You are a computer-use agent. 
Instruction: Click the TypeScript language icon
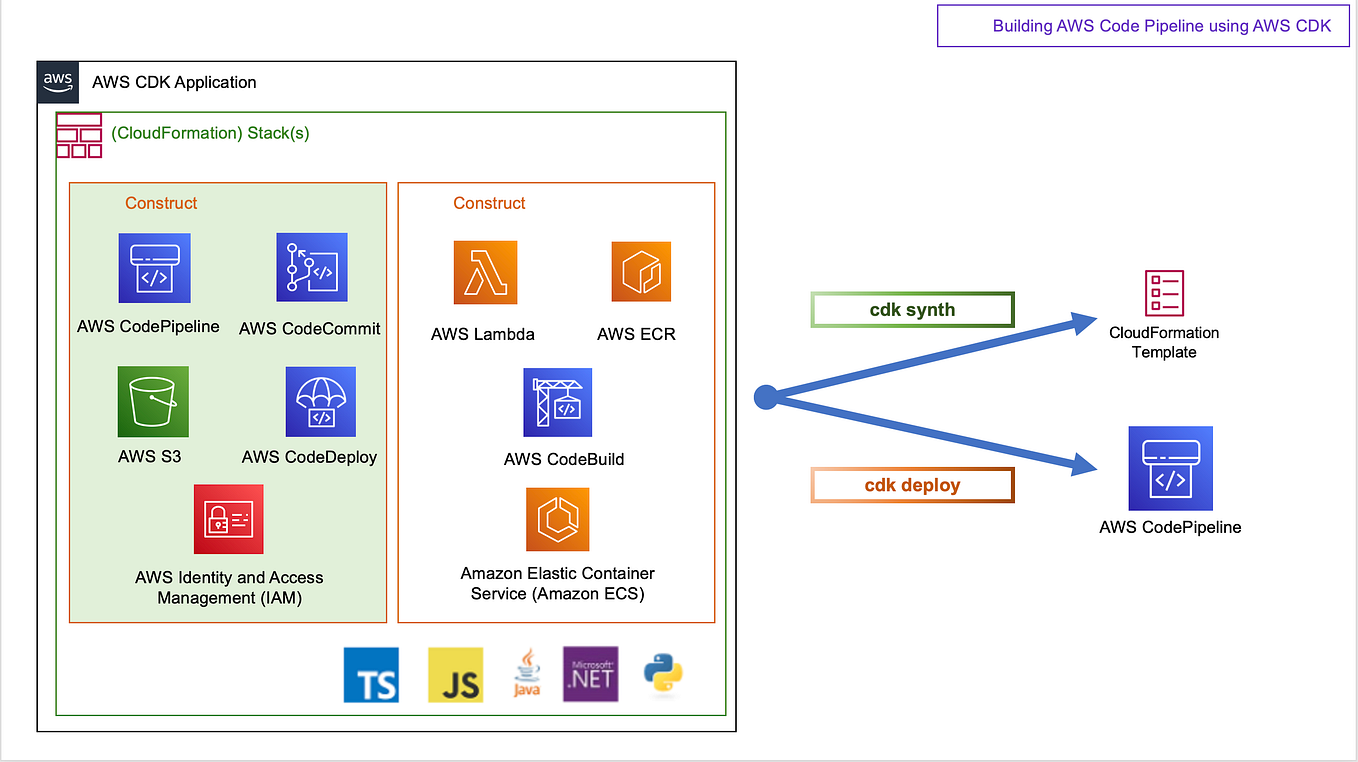(371, 675)
